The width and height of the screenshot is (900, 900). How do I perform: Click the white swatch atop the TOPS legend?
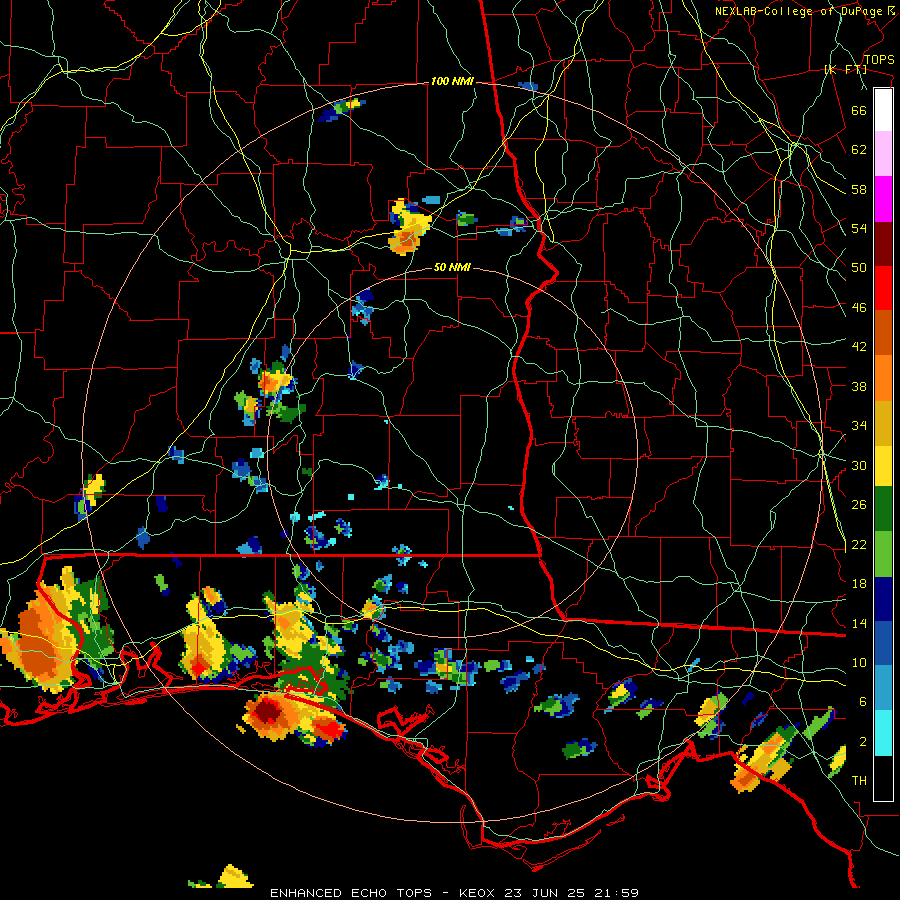pos(883,110)
